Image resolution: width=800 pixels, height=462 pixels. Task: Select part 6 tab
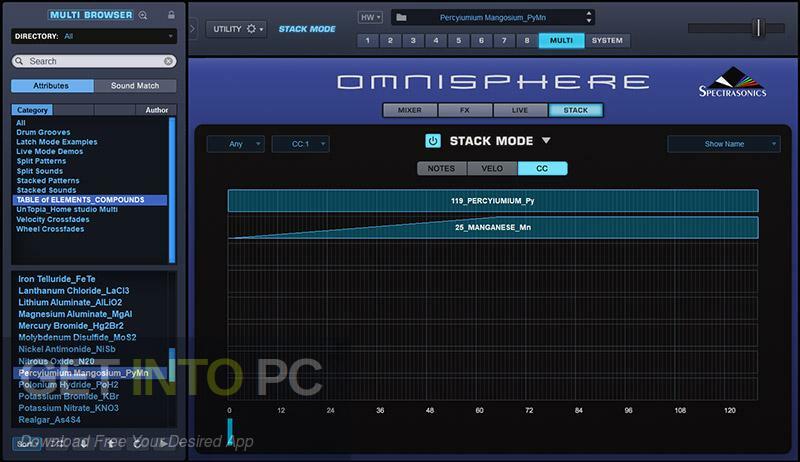coord(481,40)
